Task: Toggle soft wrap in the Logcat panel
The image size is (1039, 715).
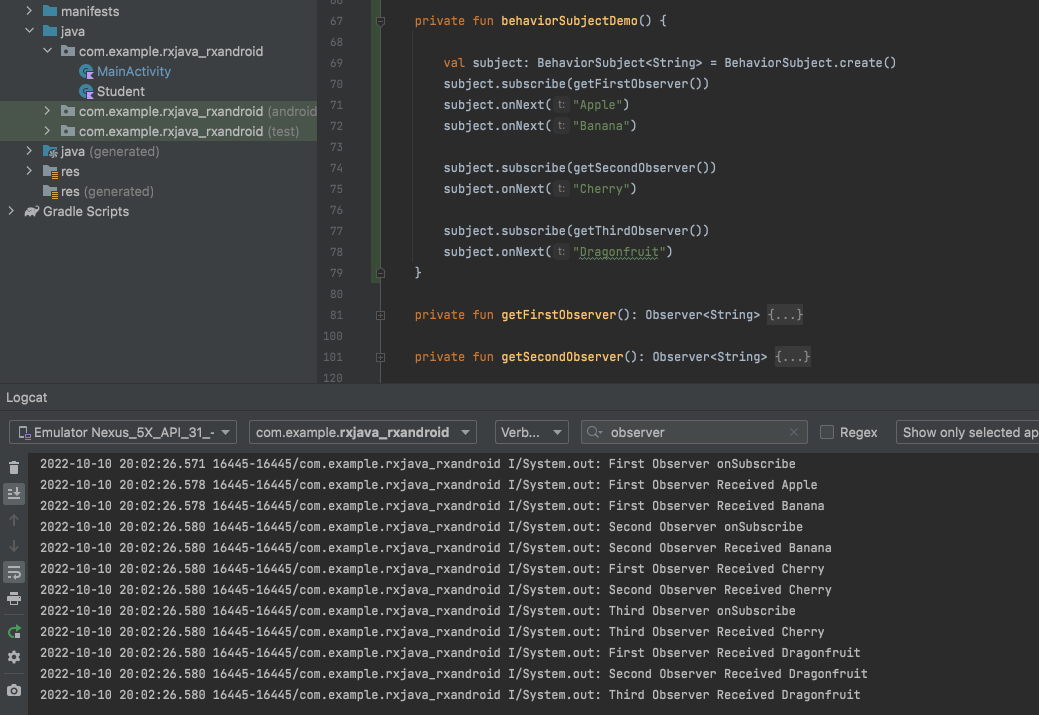Action: coord(14,572)
